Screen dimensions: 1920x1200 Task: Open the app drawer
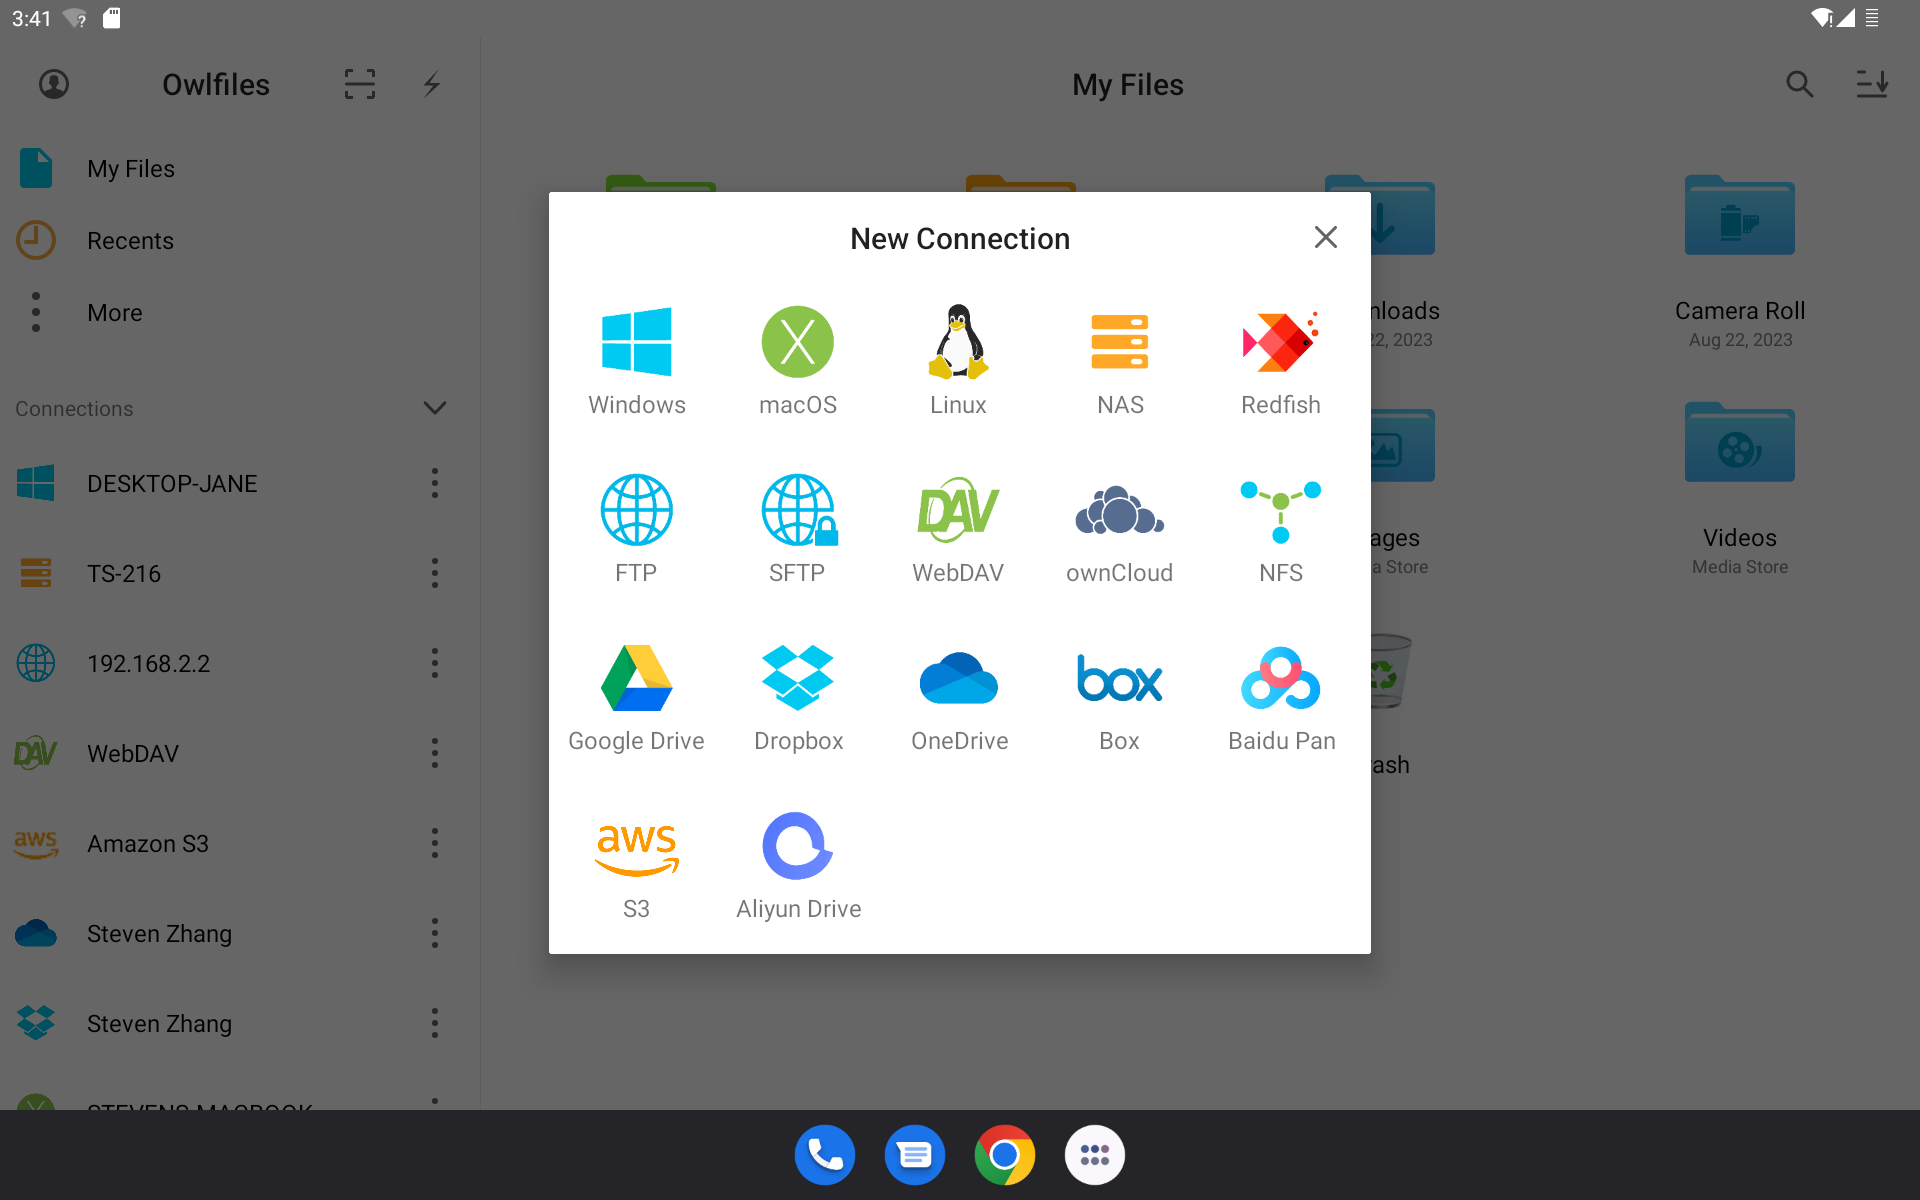(1095, 1155)
